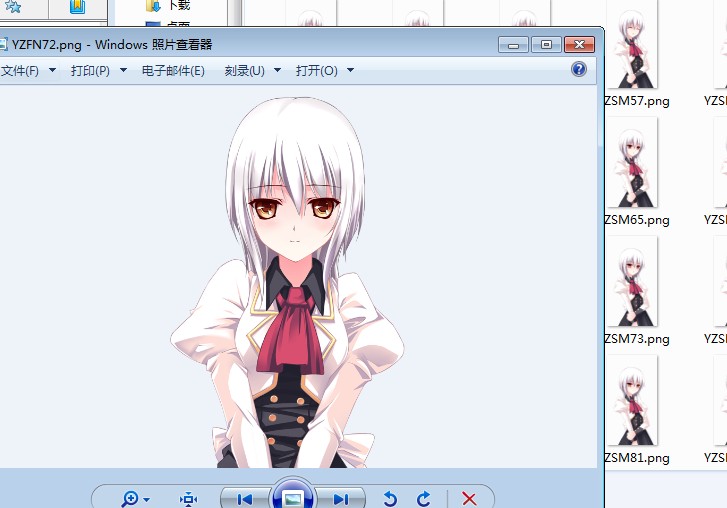Go to the previous picture

245,499
